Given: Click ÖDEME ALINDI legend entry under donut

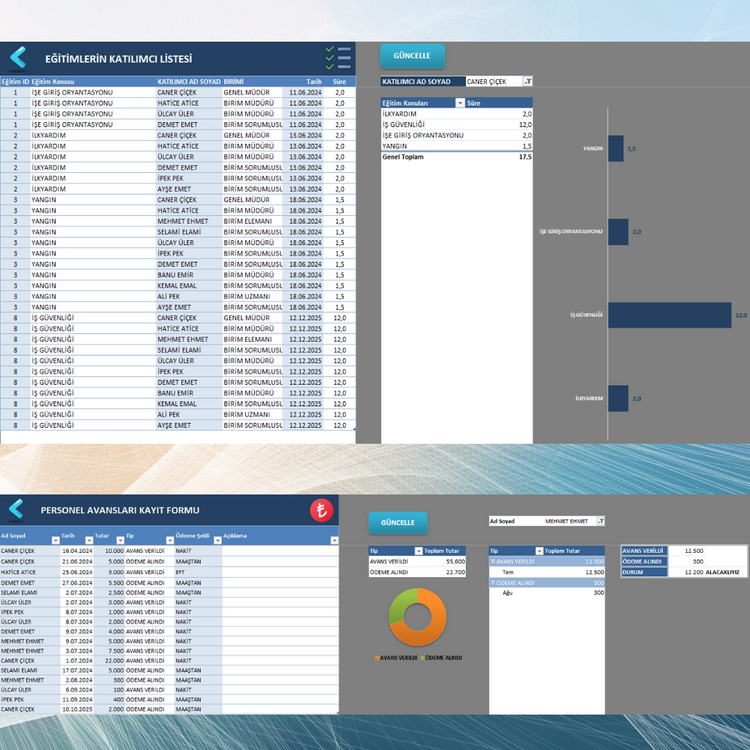Looking at the screenshot, I should point(441,658).
